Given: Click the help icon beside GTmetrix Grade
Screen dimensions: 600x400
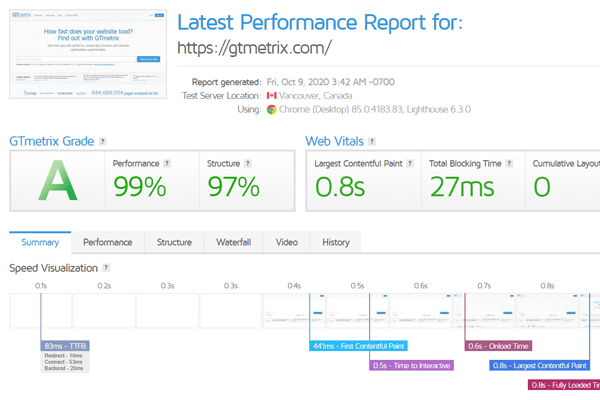Looking at the screenshot, I should [x=103, y=142].
